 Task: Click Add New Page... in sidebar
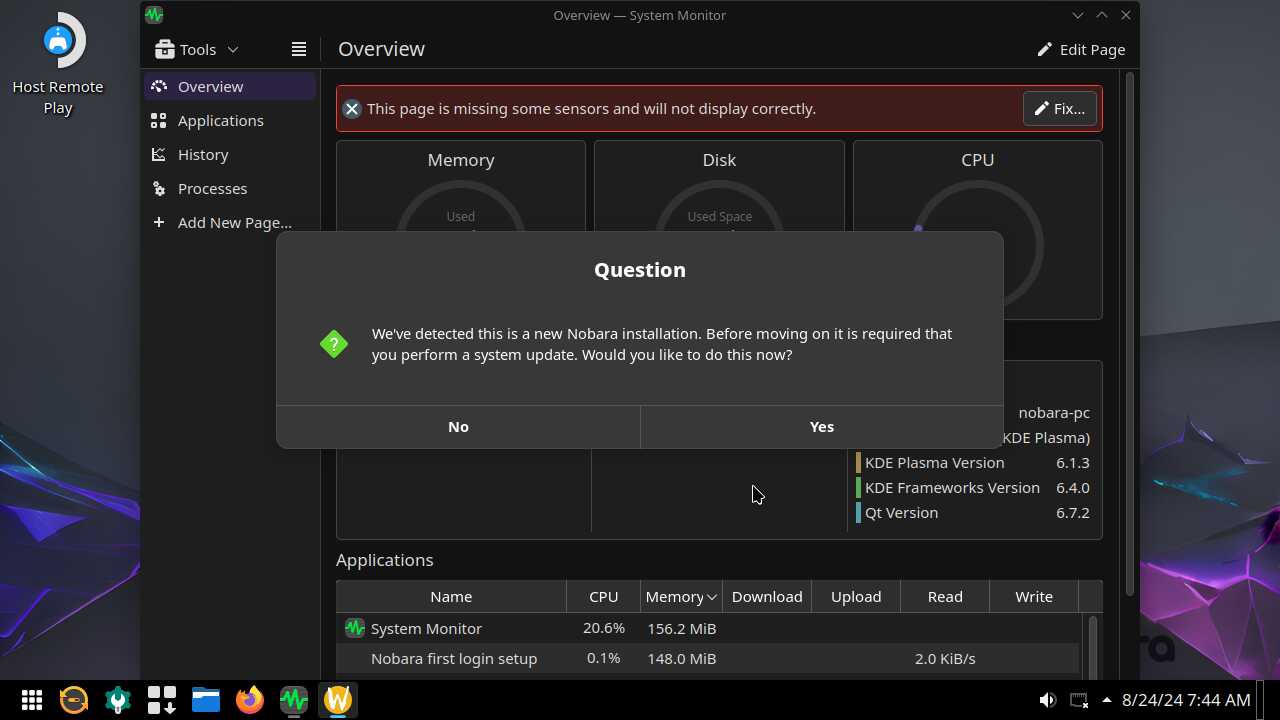(x=230, y=223)
